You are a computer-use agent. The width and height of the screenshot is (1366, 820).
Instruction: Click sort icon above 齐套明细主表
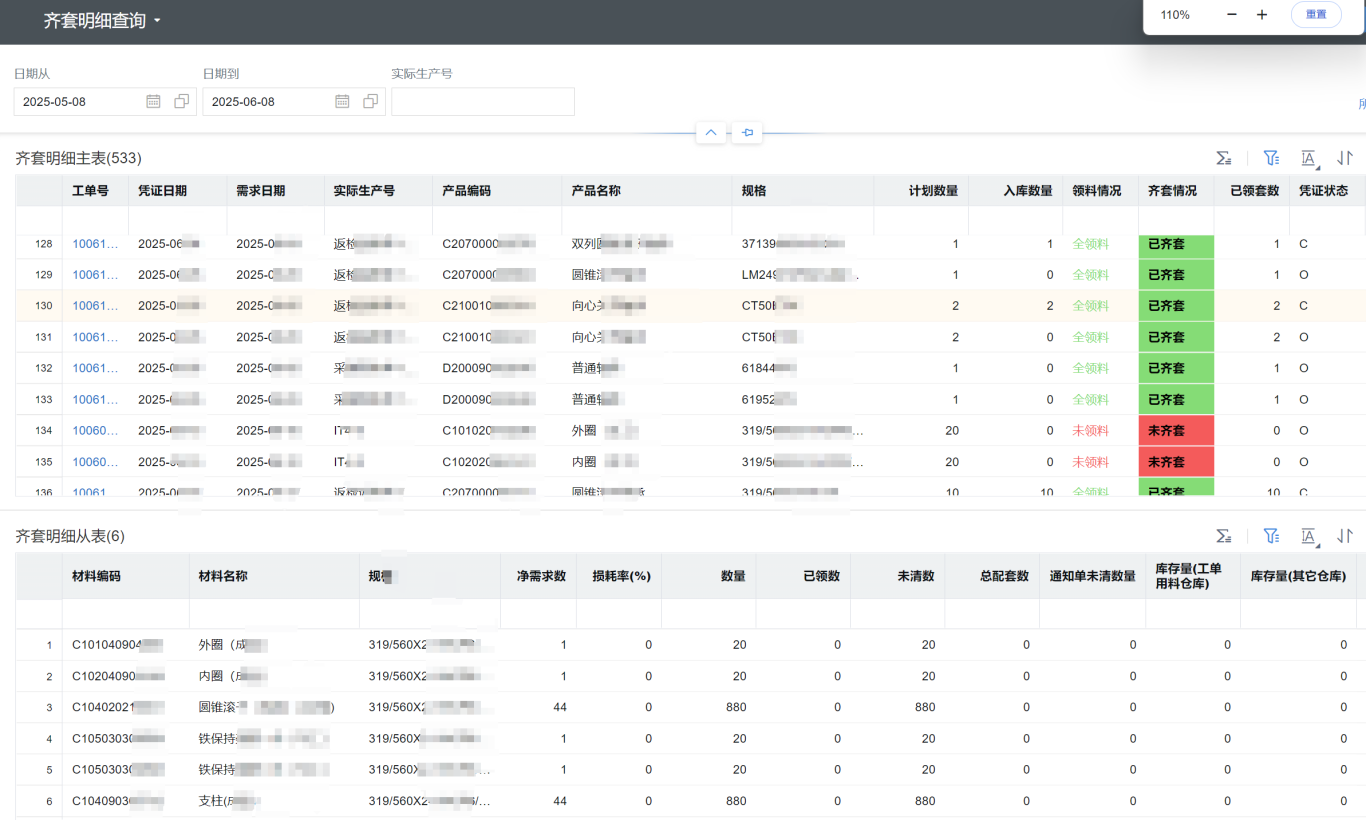click(x=1345, y=158)
